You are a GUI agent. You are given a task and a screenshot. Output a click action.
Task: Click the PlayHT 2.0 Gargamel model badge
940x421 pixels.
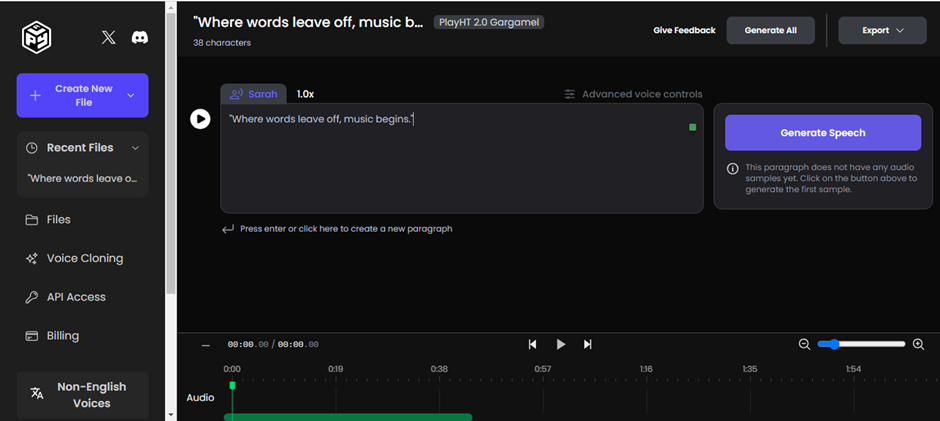coord(489,23)
